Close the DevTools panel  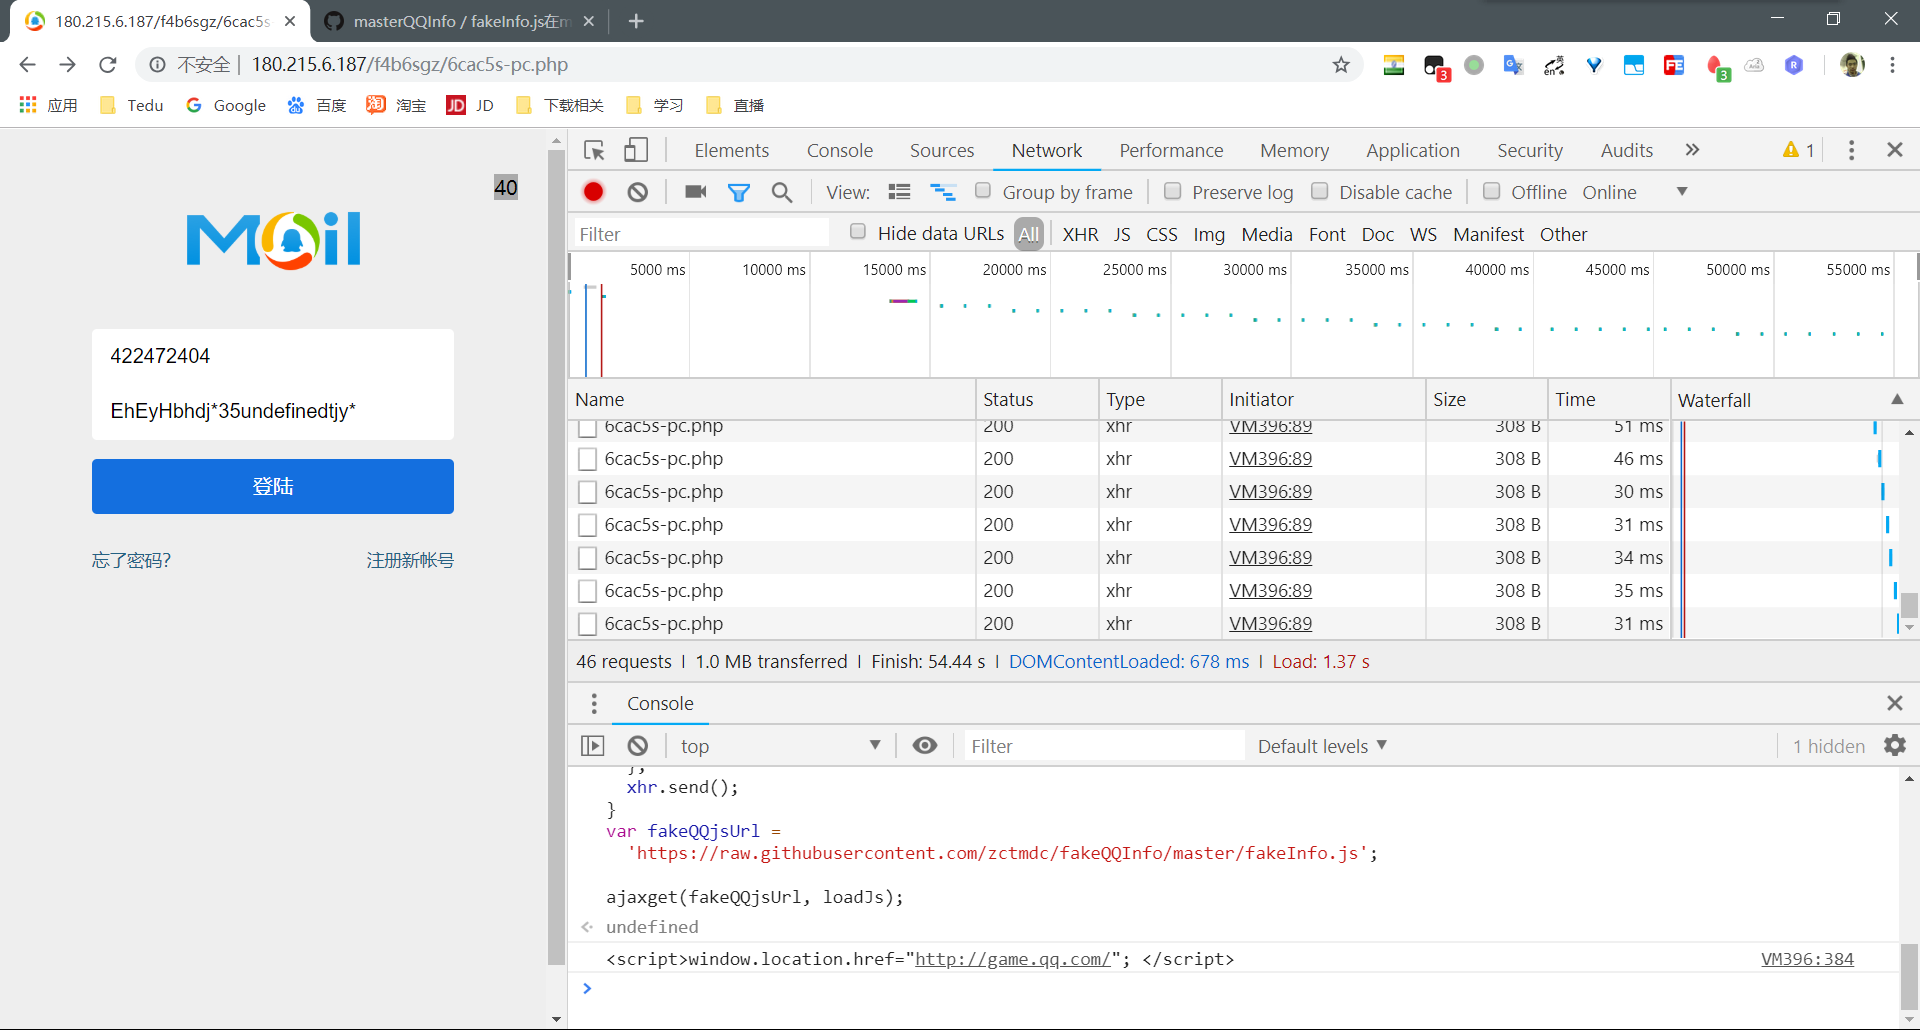1894,150
